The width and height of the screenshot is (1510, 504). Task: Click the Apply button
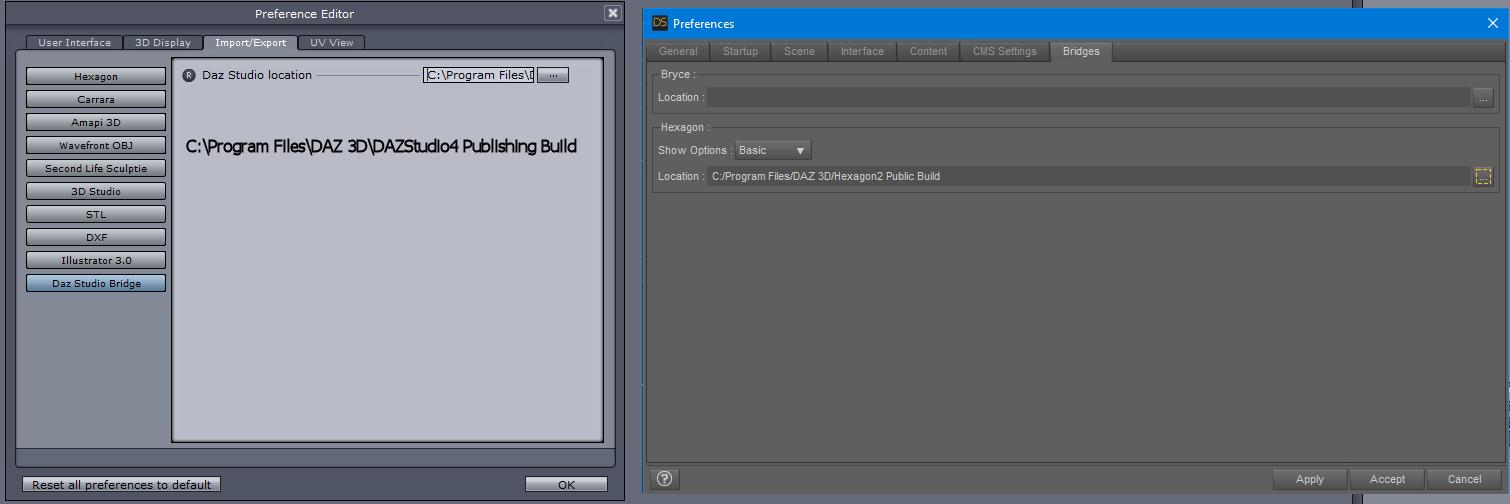click(1309, 479)
